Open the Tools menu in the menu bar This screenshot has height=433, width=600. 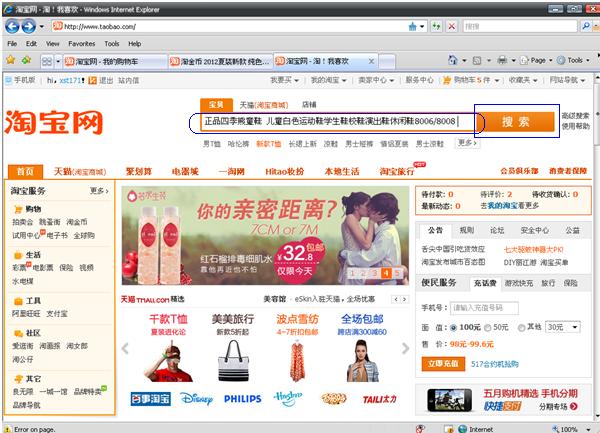(x=112, y=44)
